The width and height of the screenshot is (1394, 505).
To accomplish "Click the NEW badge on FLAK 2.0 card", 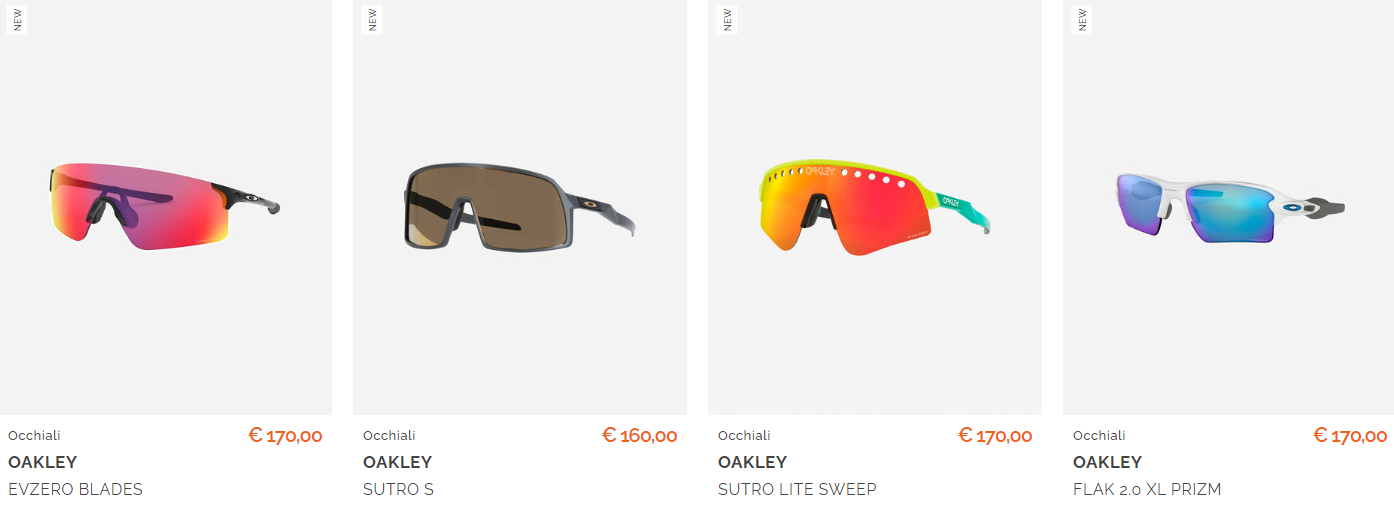I will click(1082, 19).
